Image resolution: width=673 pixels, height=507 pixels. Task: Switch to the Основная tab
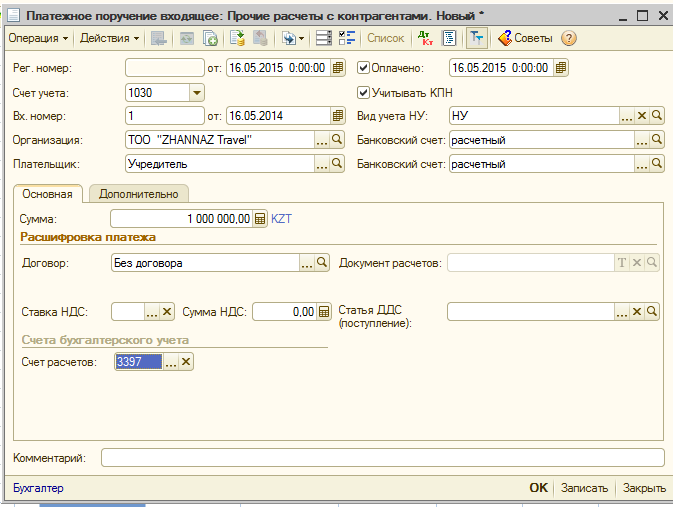48,194
